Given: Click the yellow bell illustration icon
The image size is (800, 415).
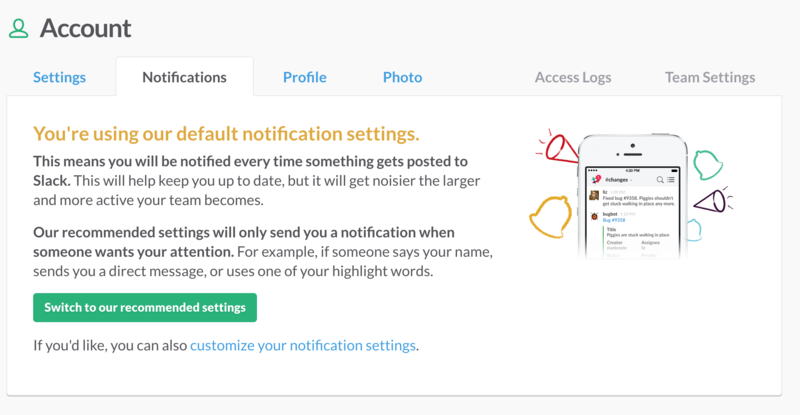Looking at the screenshot, I should (x=550, y=217).
